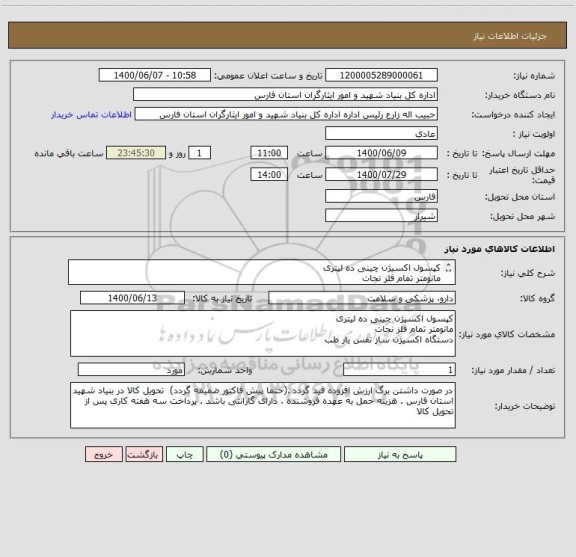This screenshot has height=557, width=576.
Task: Click the buyer notes text area
Action: pos(263,405)
